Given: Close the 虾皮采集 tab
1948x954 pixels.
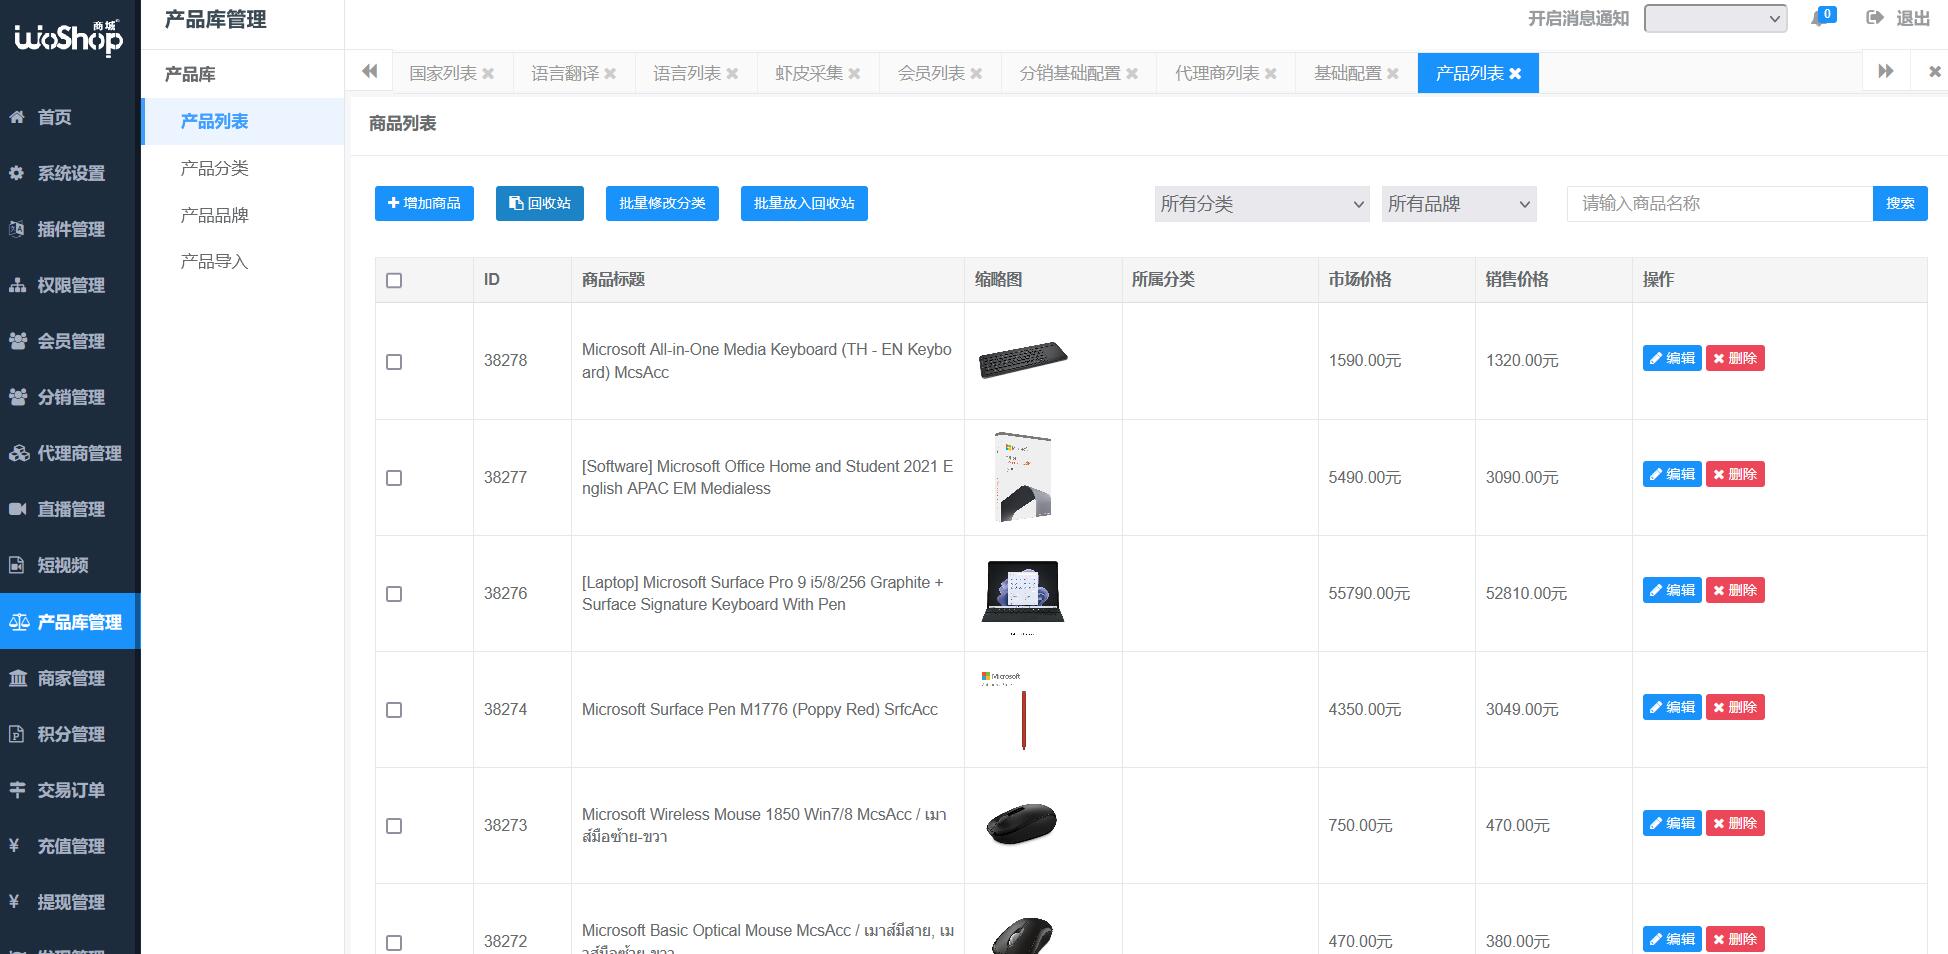Looking at the screenshot, I should (854, 73).
